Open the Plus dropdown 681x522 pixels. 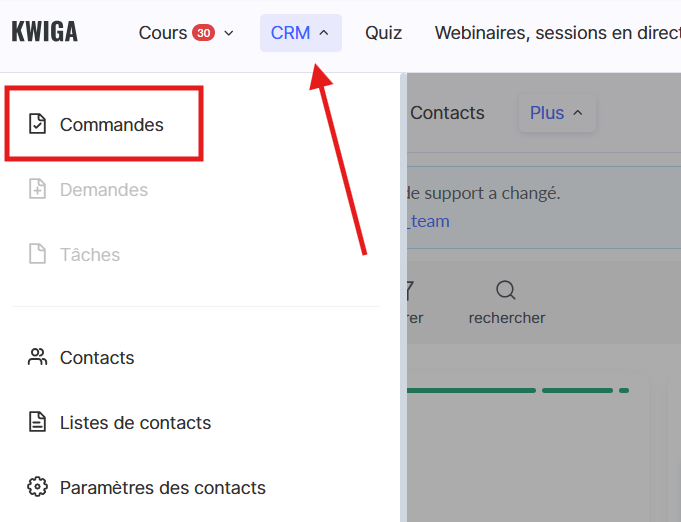pyautogui.click(x=556, y=113)
